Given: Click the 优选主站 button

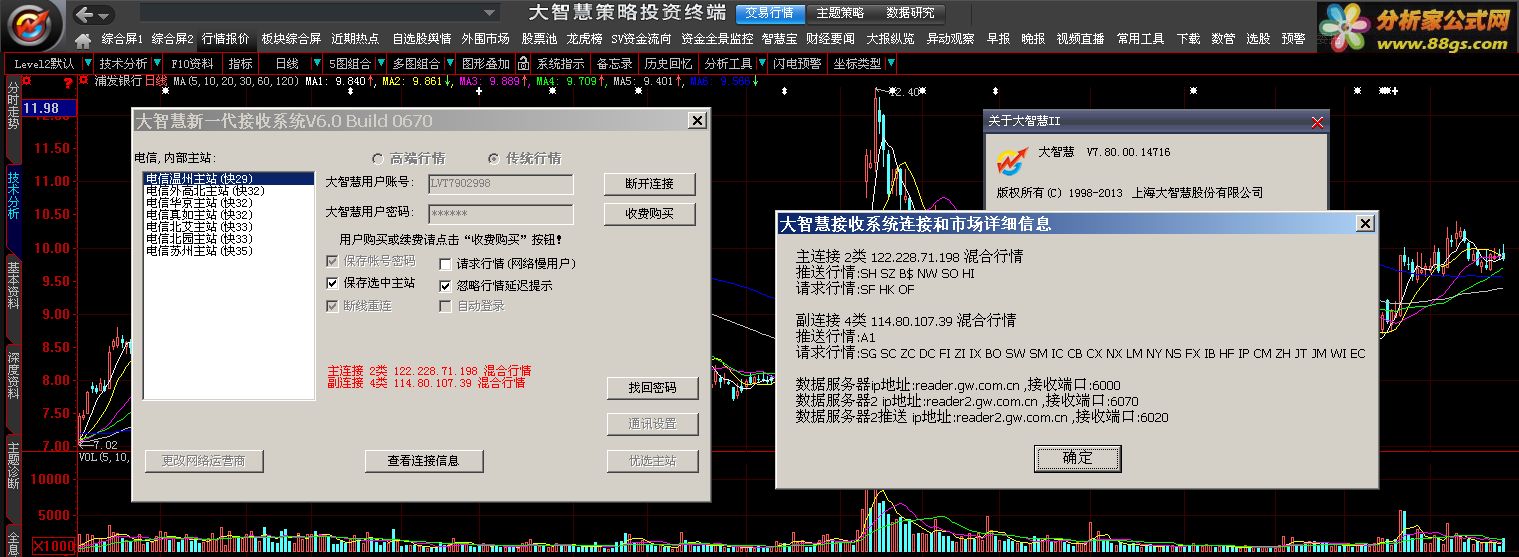Looking at the screenshot, I should coord(652,461).
